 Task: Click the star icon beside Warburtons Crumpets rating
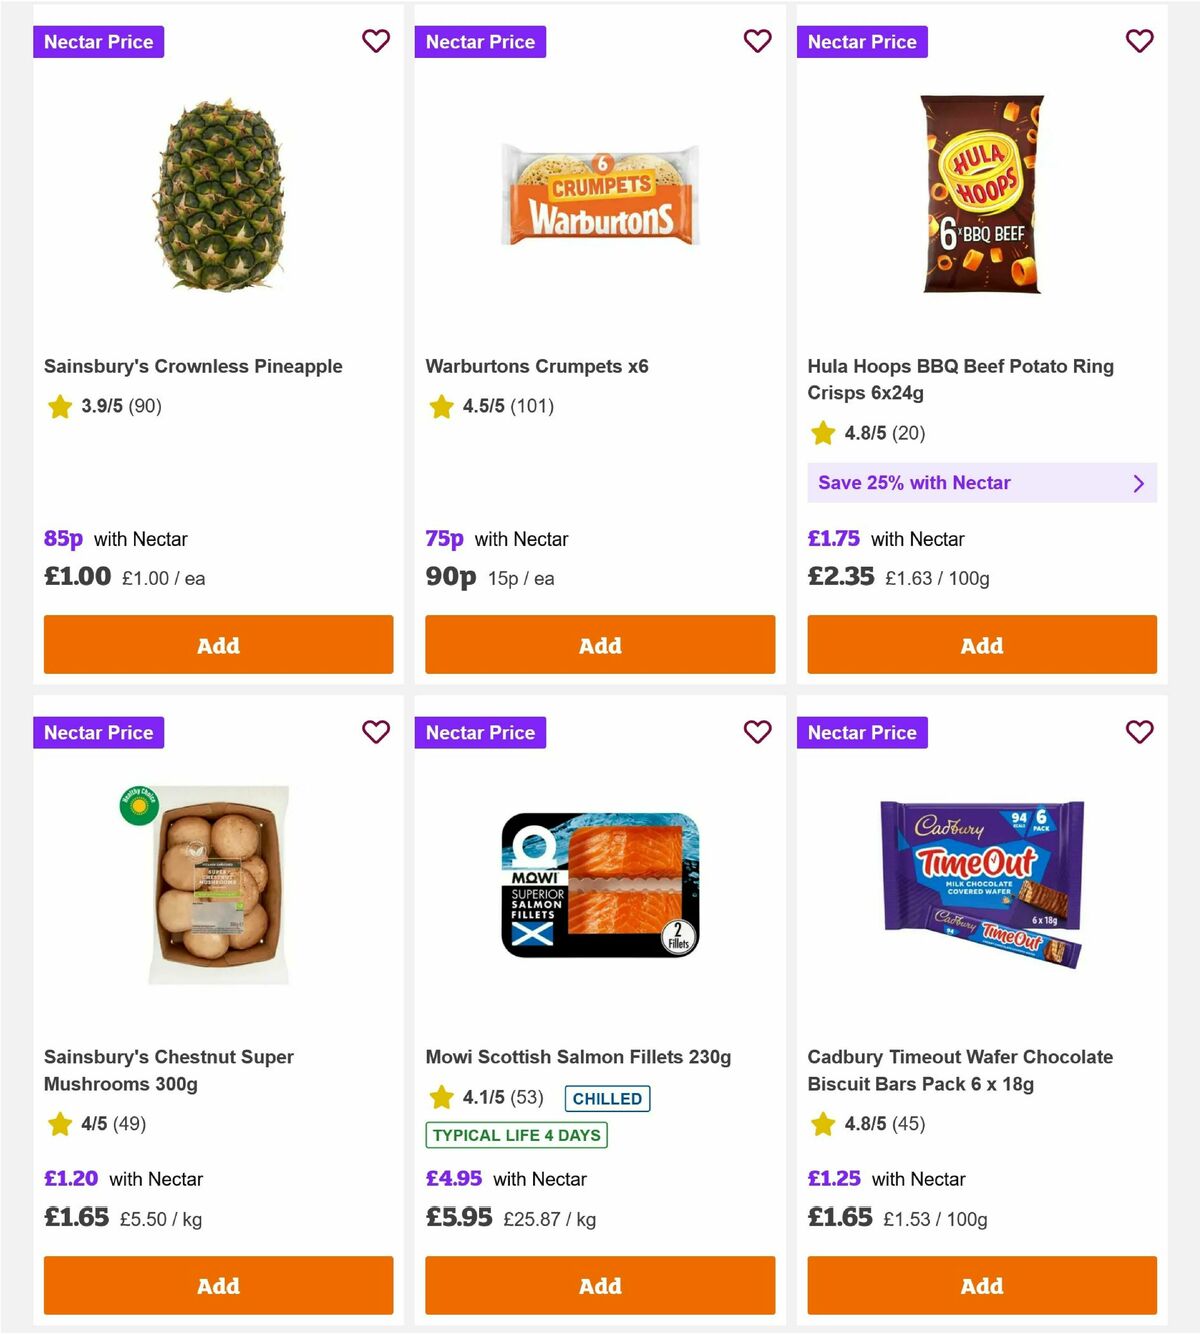(x=440, y=406)
